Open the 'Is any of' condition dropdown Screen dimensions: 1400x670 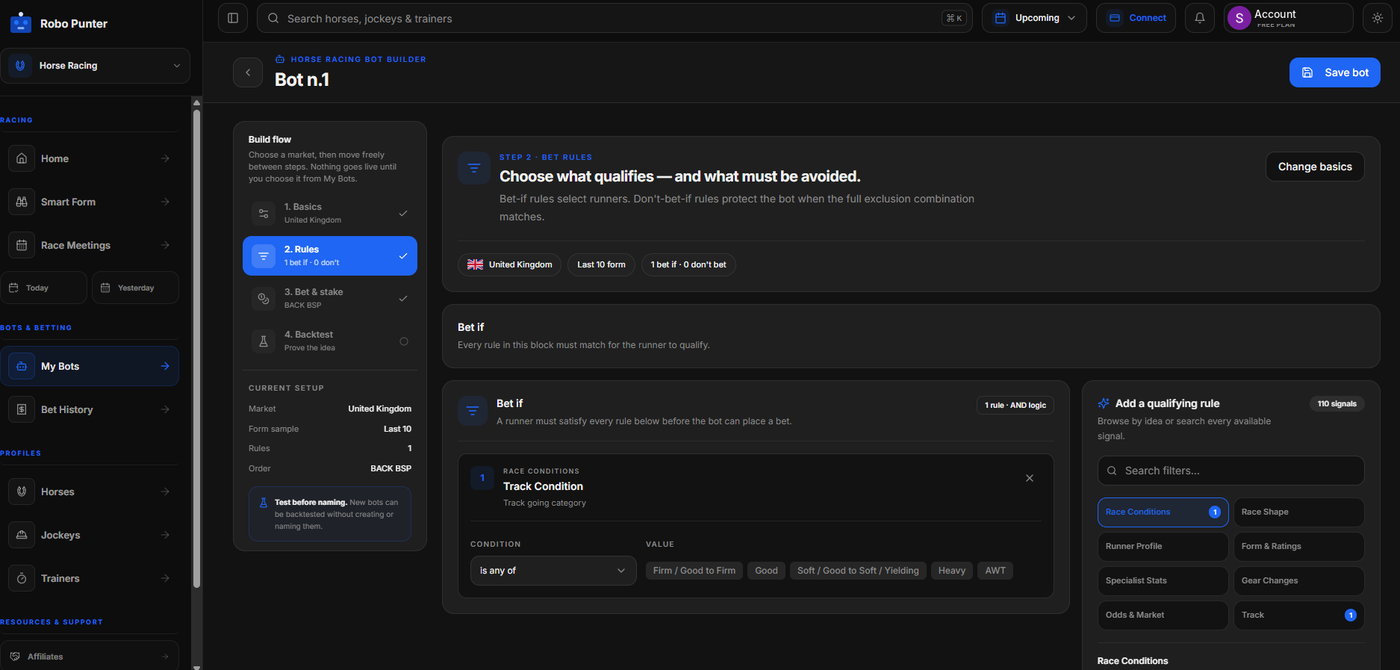point(553,570)
